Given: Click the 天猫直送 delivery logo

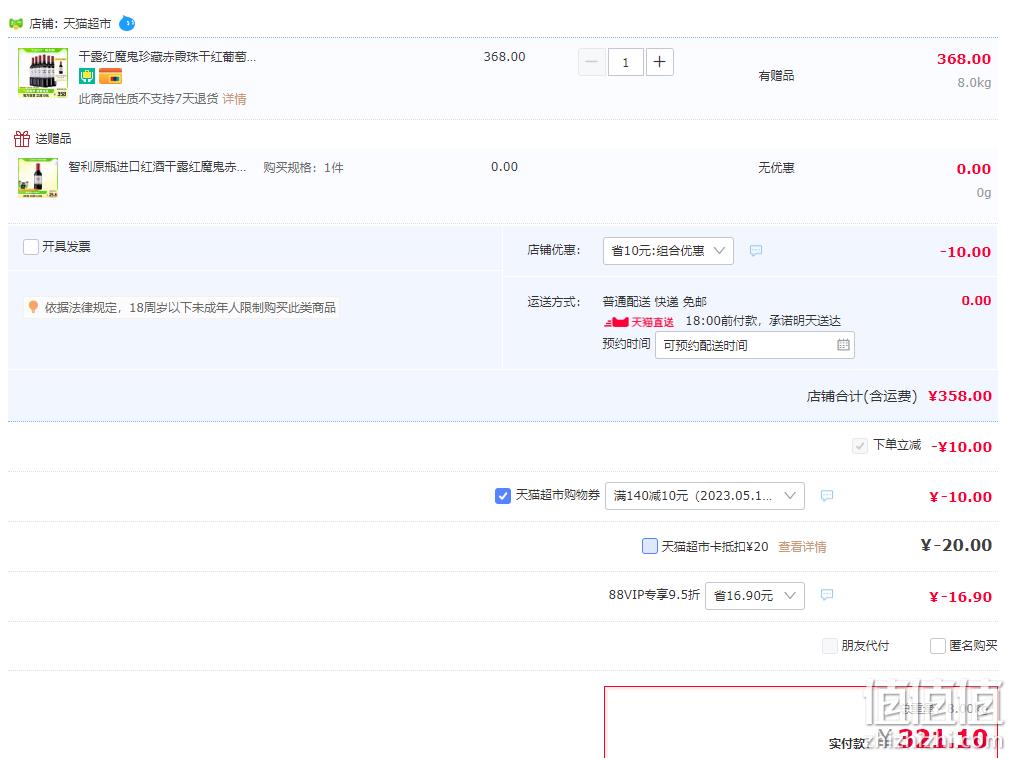Looking at the screenshot, I should (639, 322).
